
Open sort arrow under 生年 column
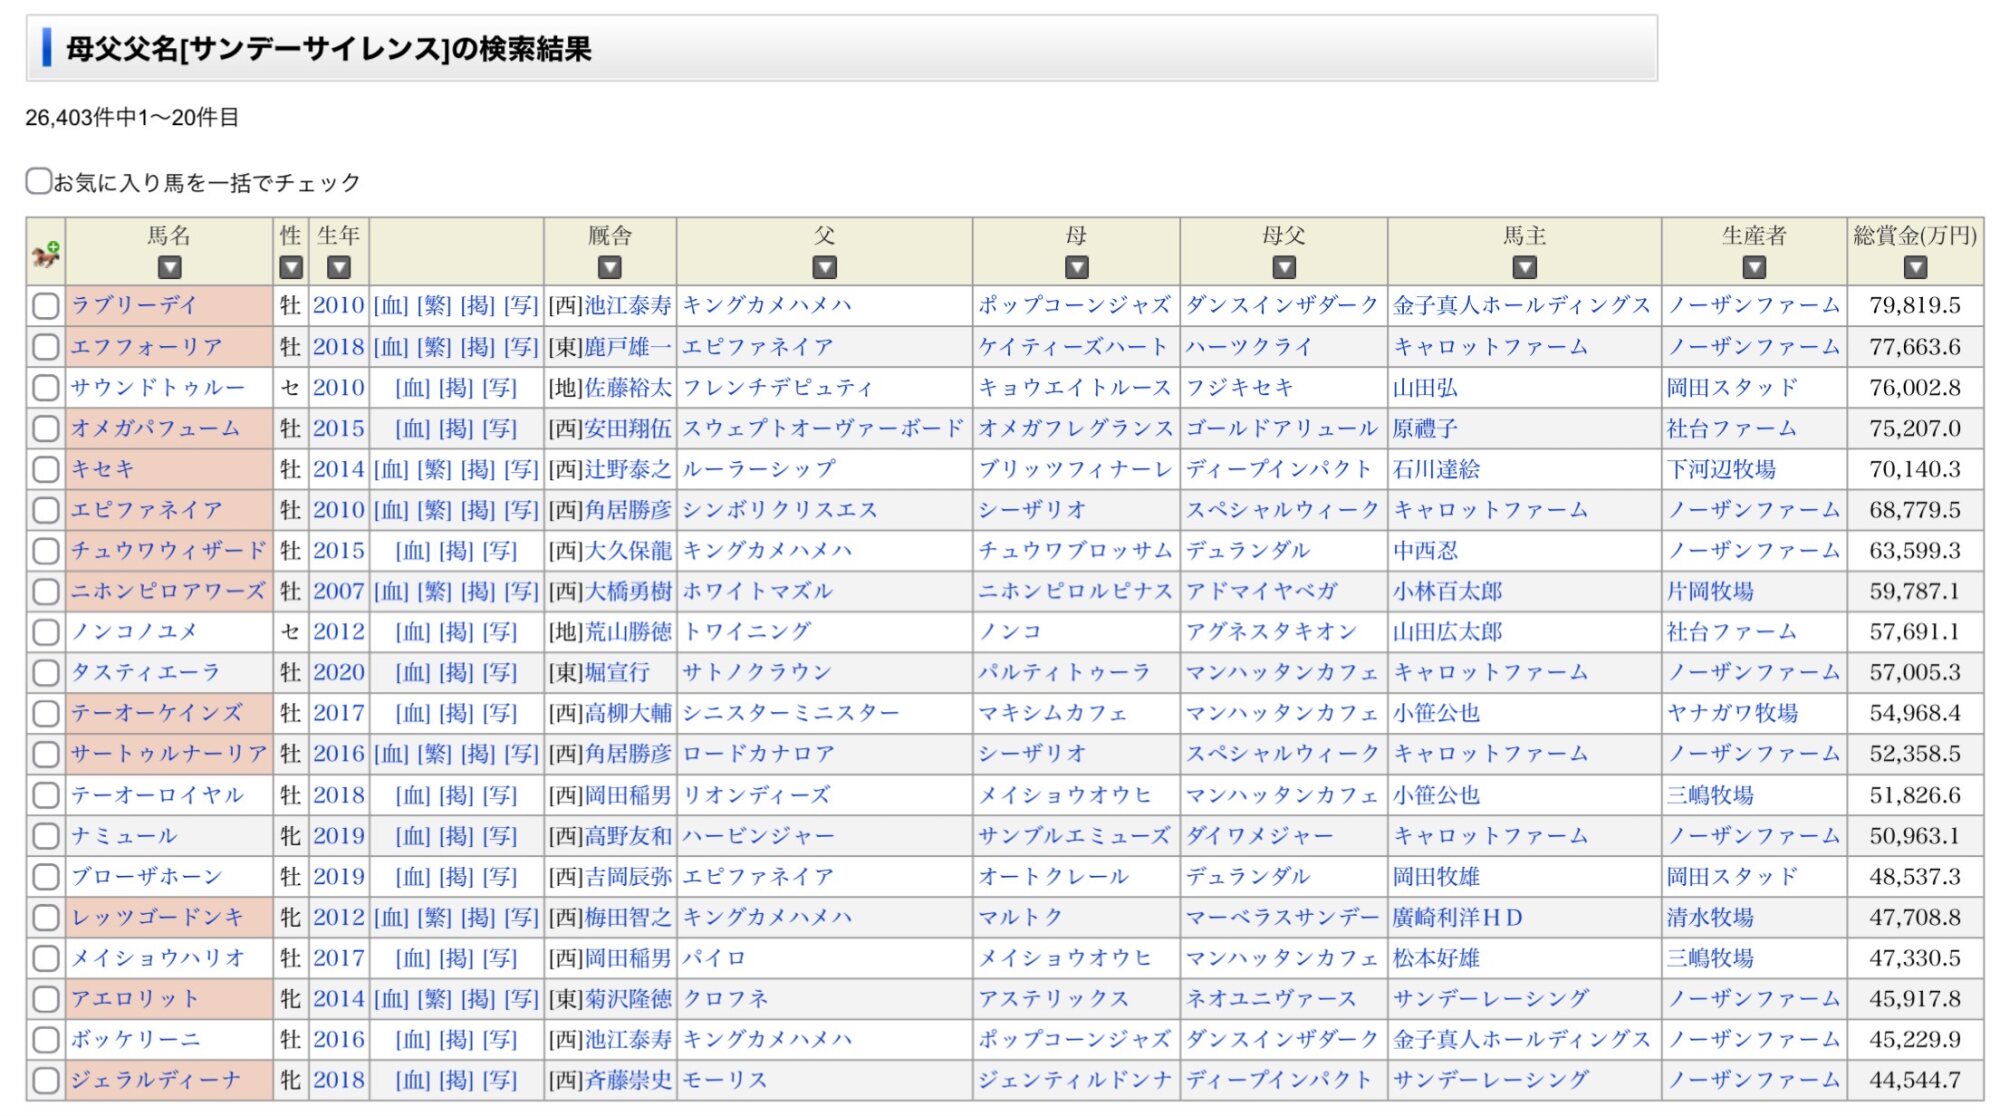point(339,267)
